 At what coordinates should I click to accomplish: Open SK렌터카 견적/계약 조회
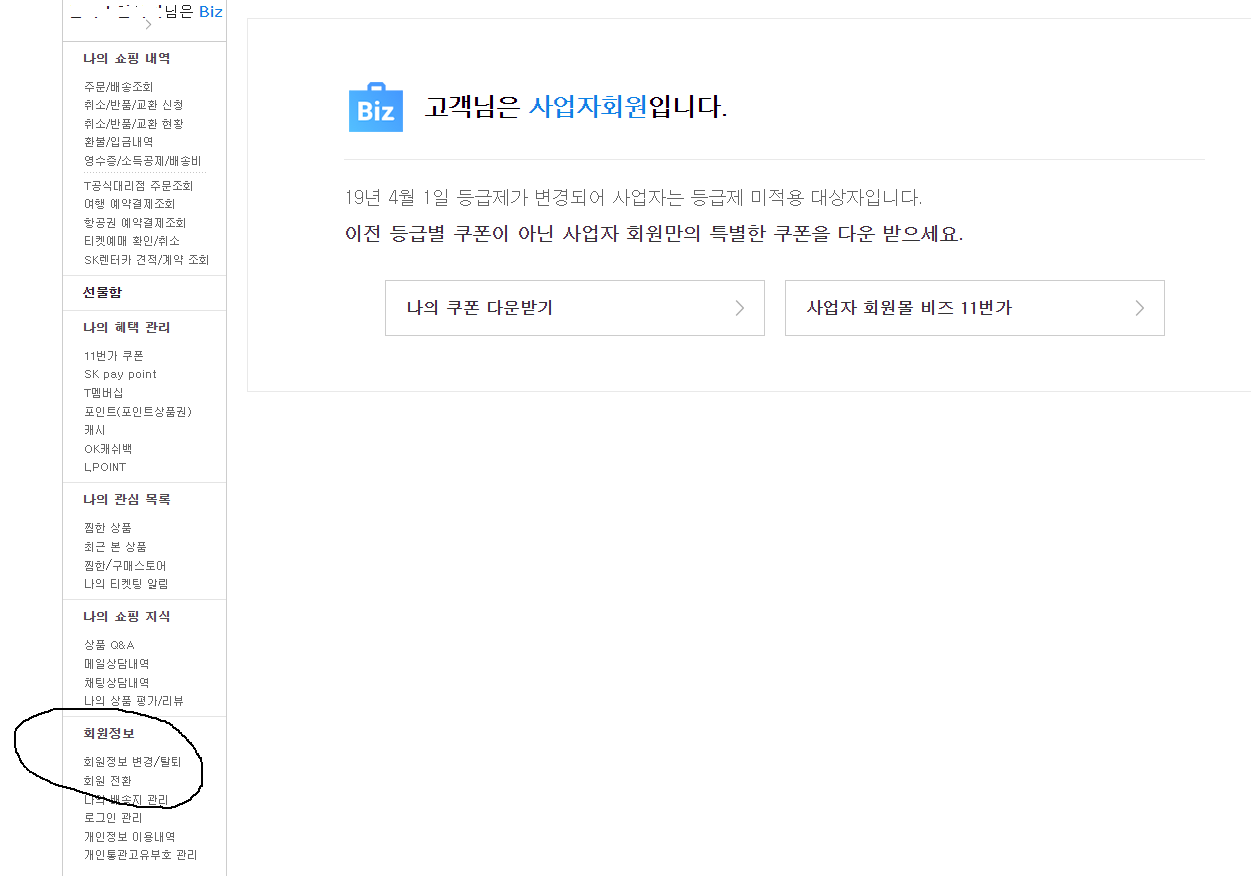click(x=146, y=260)
